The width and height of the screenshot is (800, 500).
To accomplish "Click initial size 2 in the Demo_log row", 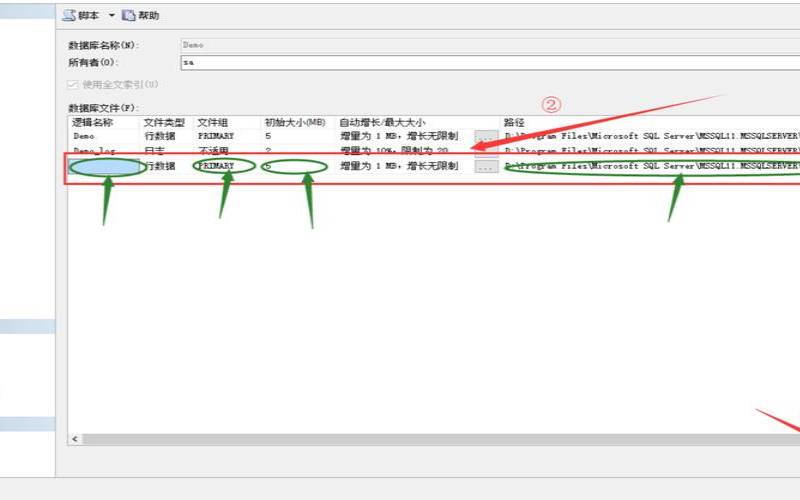I will tap(268, 151).
